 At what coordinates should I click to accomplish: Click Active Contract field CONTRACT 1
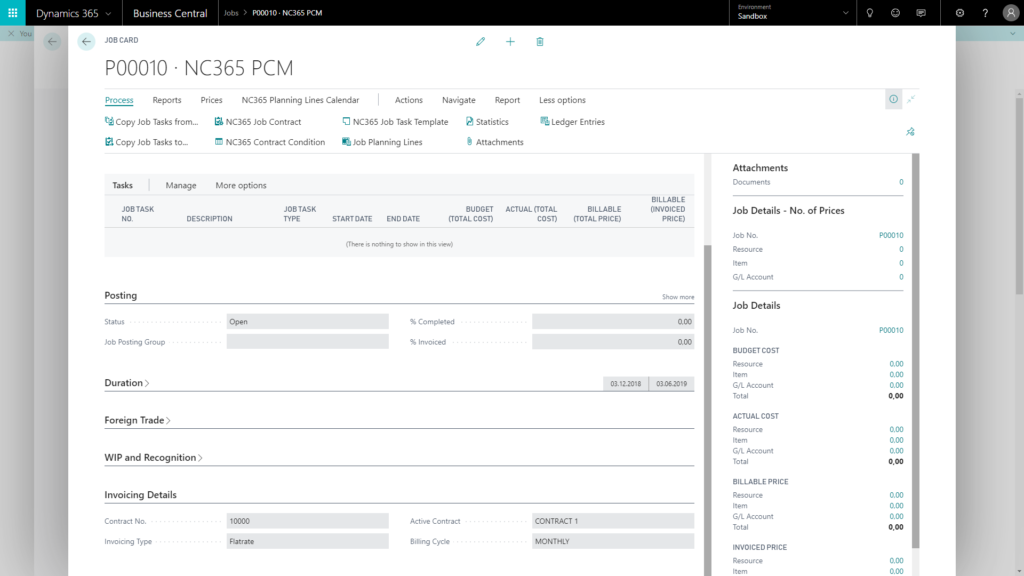click(613, 521)
